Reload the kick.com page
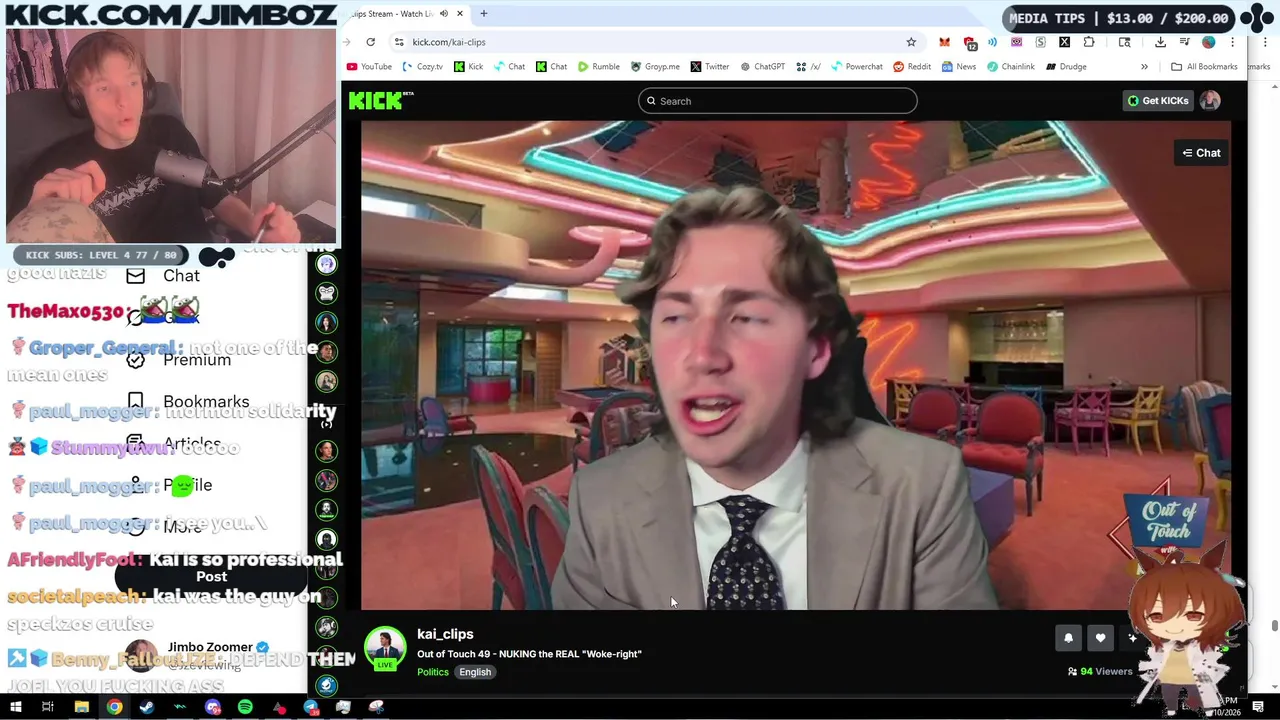The width and height of the screenshot is (1280, 720). [370, 42]
